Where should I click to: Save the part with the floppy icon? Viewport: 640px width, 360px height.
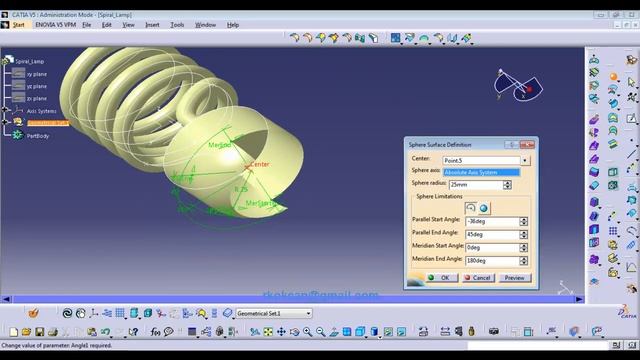coord(40,332)
